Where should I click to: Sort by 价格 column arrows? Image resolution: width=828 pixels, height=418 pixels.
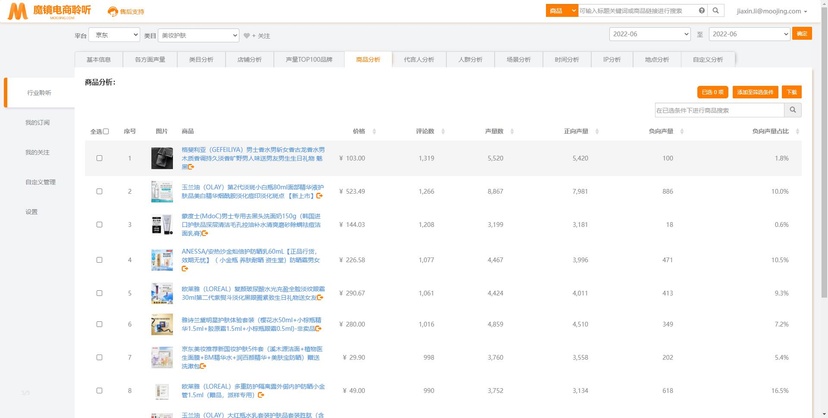point(374,131)
